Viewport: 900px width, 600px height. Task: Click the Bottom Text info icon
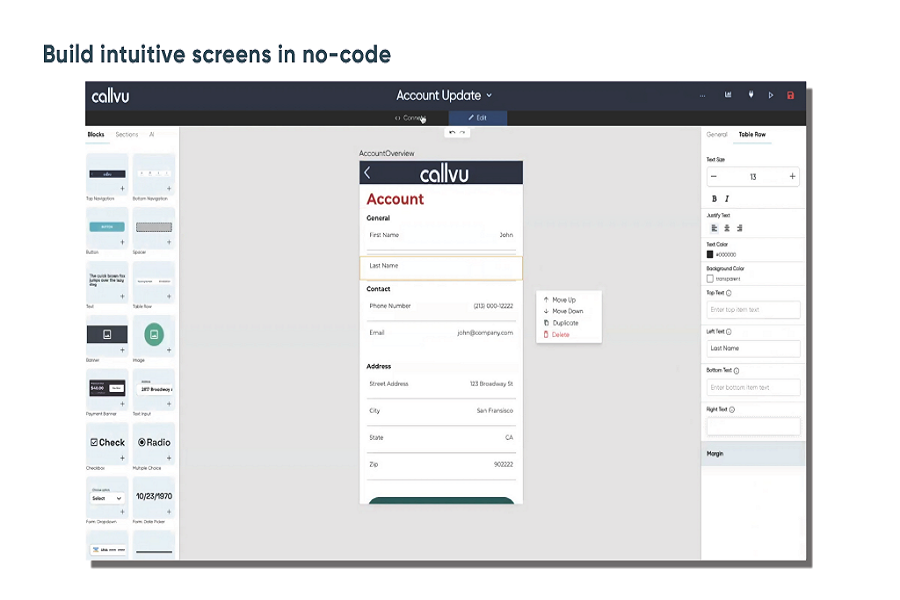736,371
